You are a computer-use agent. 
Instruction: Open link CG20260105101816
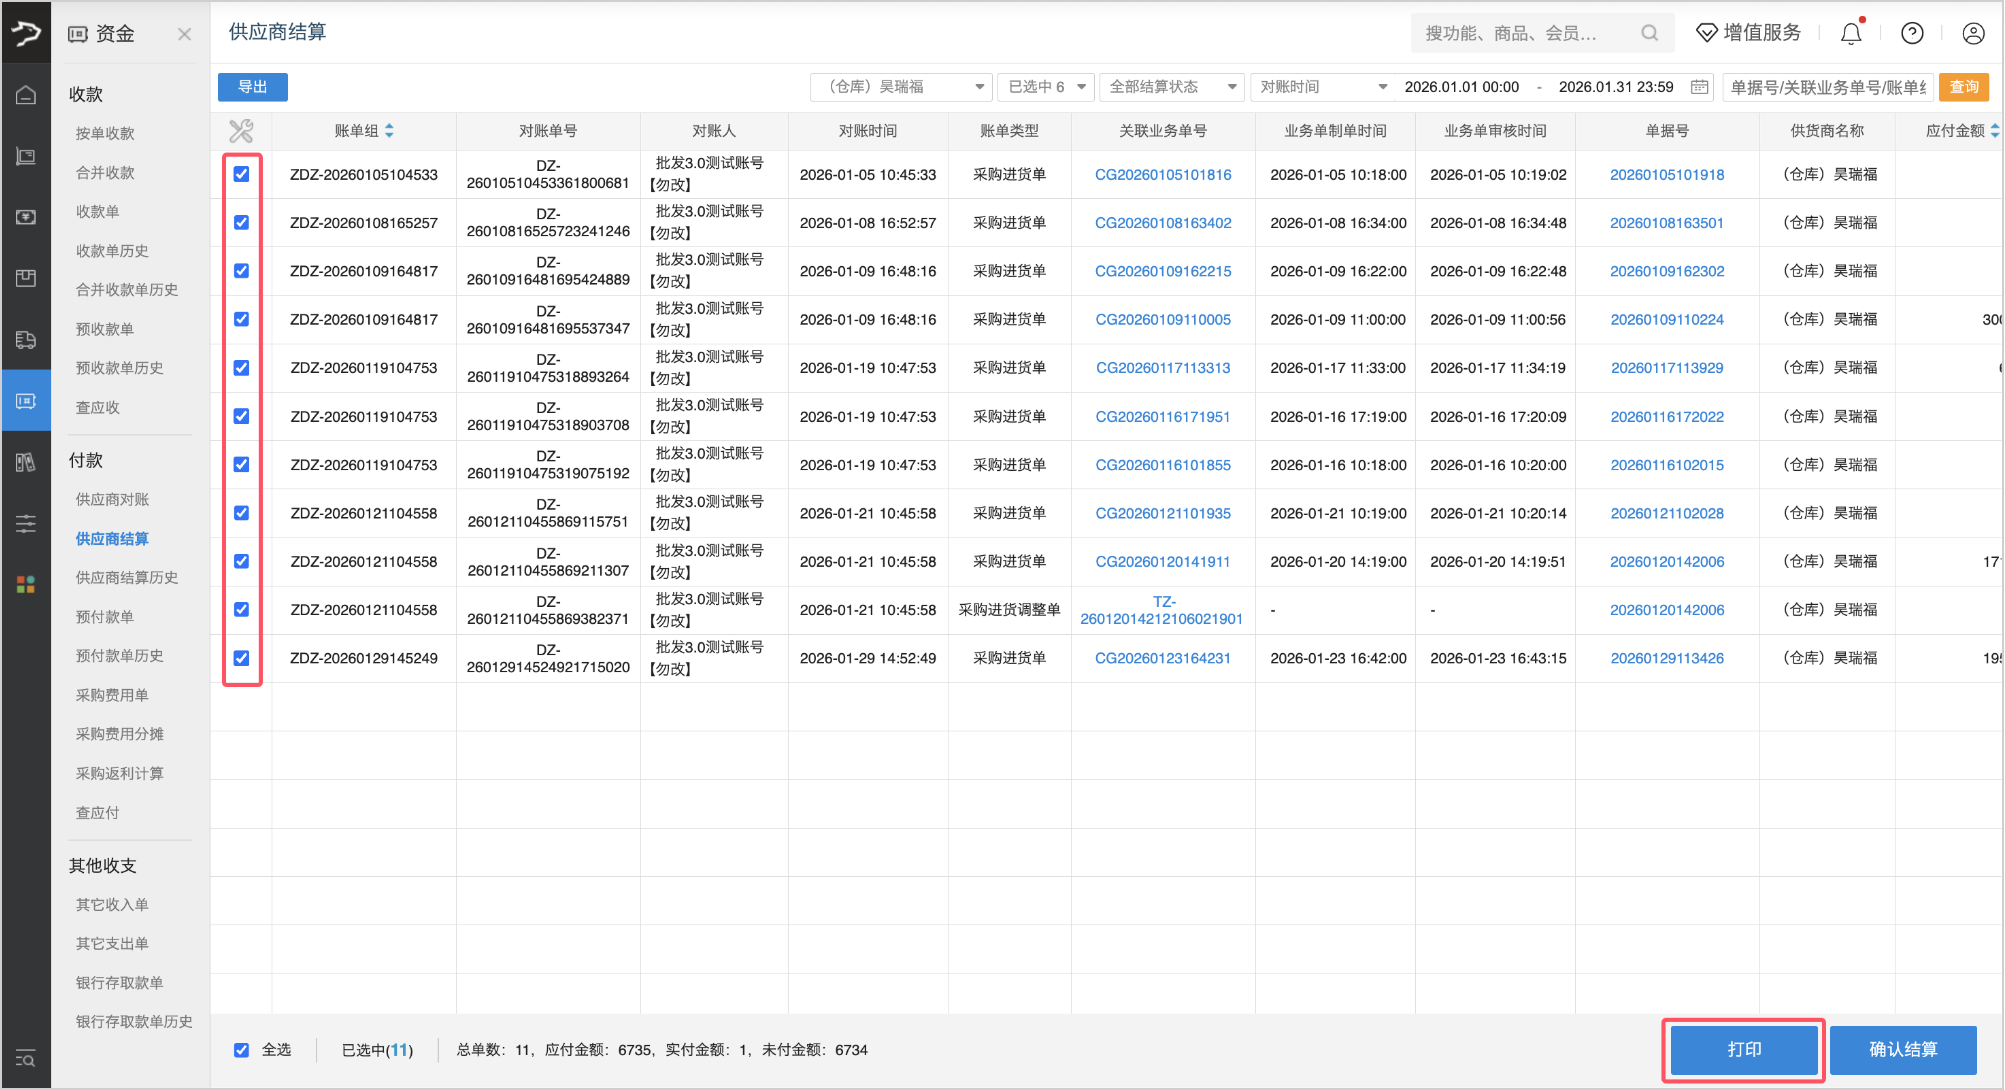point(1162,174)
